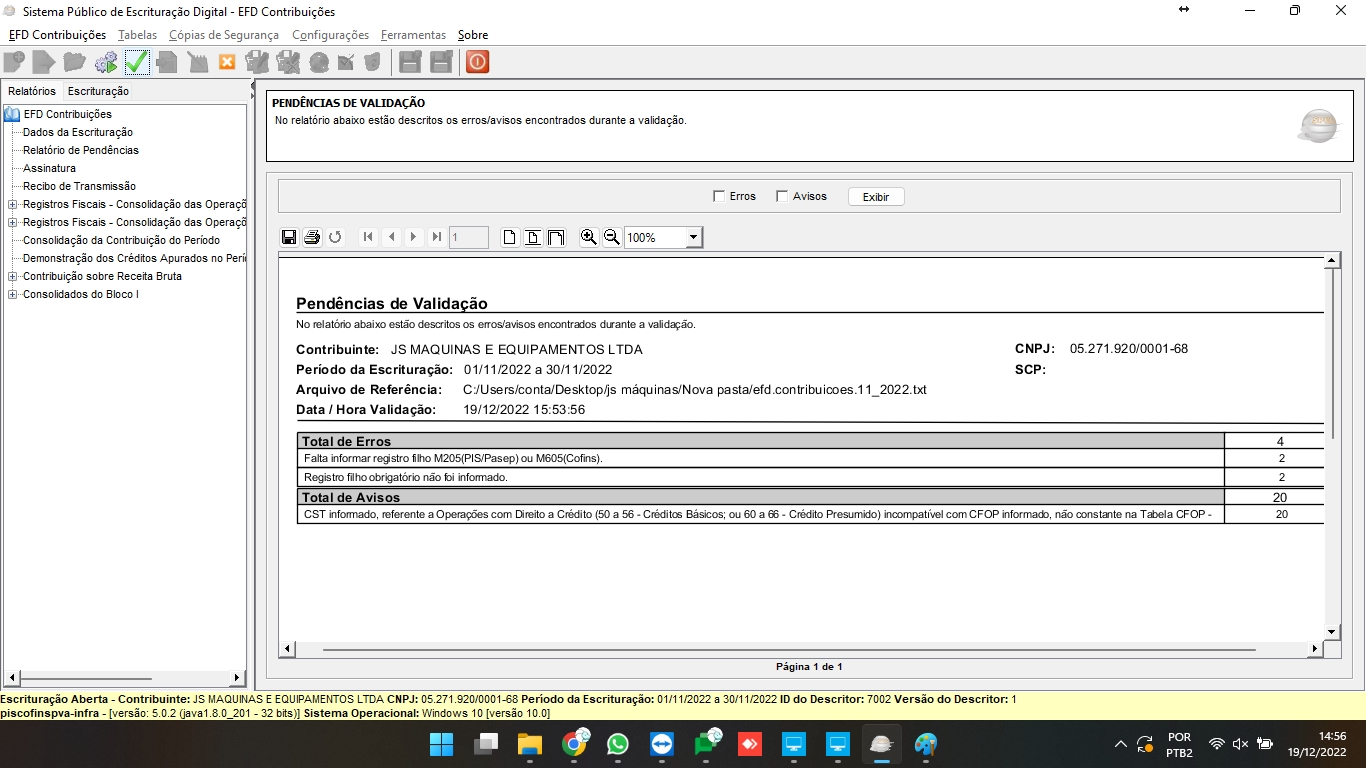Viewport: 1366px width, 768px height.
Task: Click the gears with play arrow icon
Action: click(106, 62)
